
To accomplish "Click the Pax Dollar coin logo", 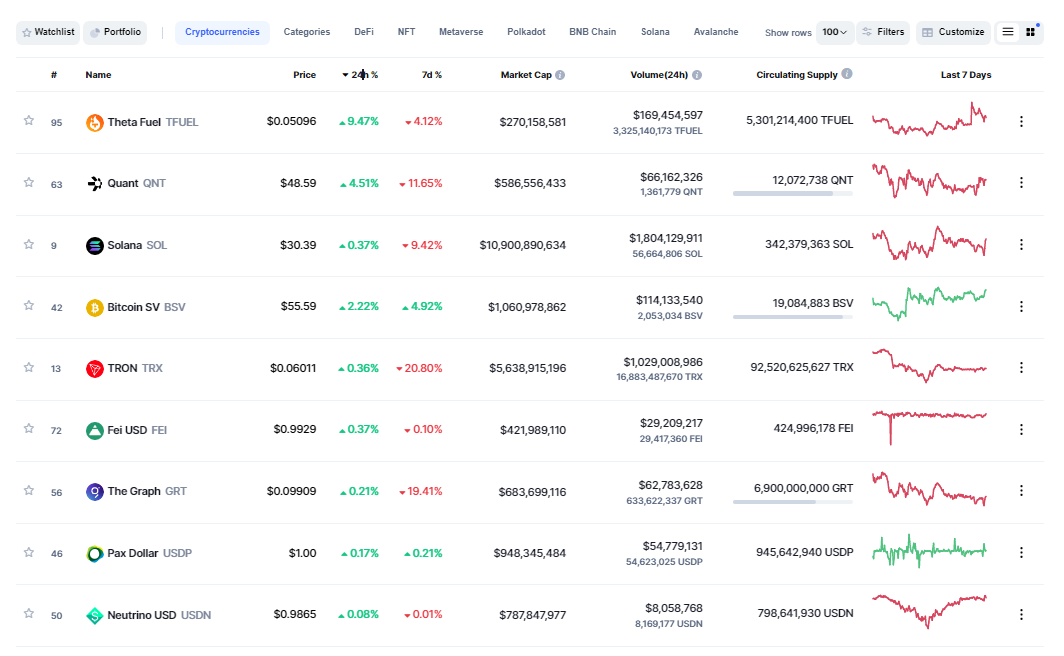I will [x=94, y=554].
